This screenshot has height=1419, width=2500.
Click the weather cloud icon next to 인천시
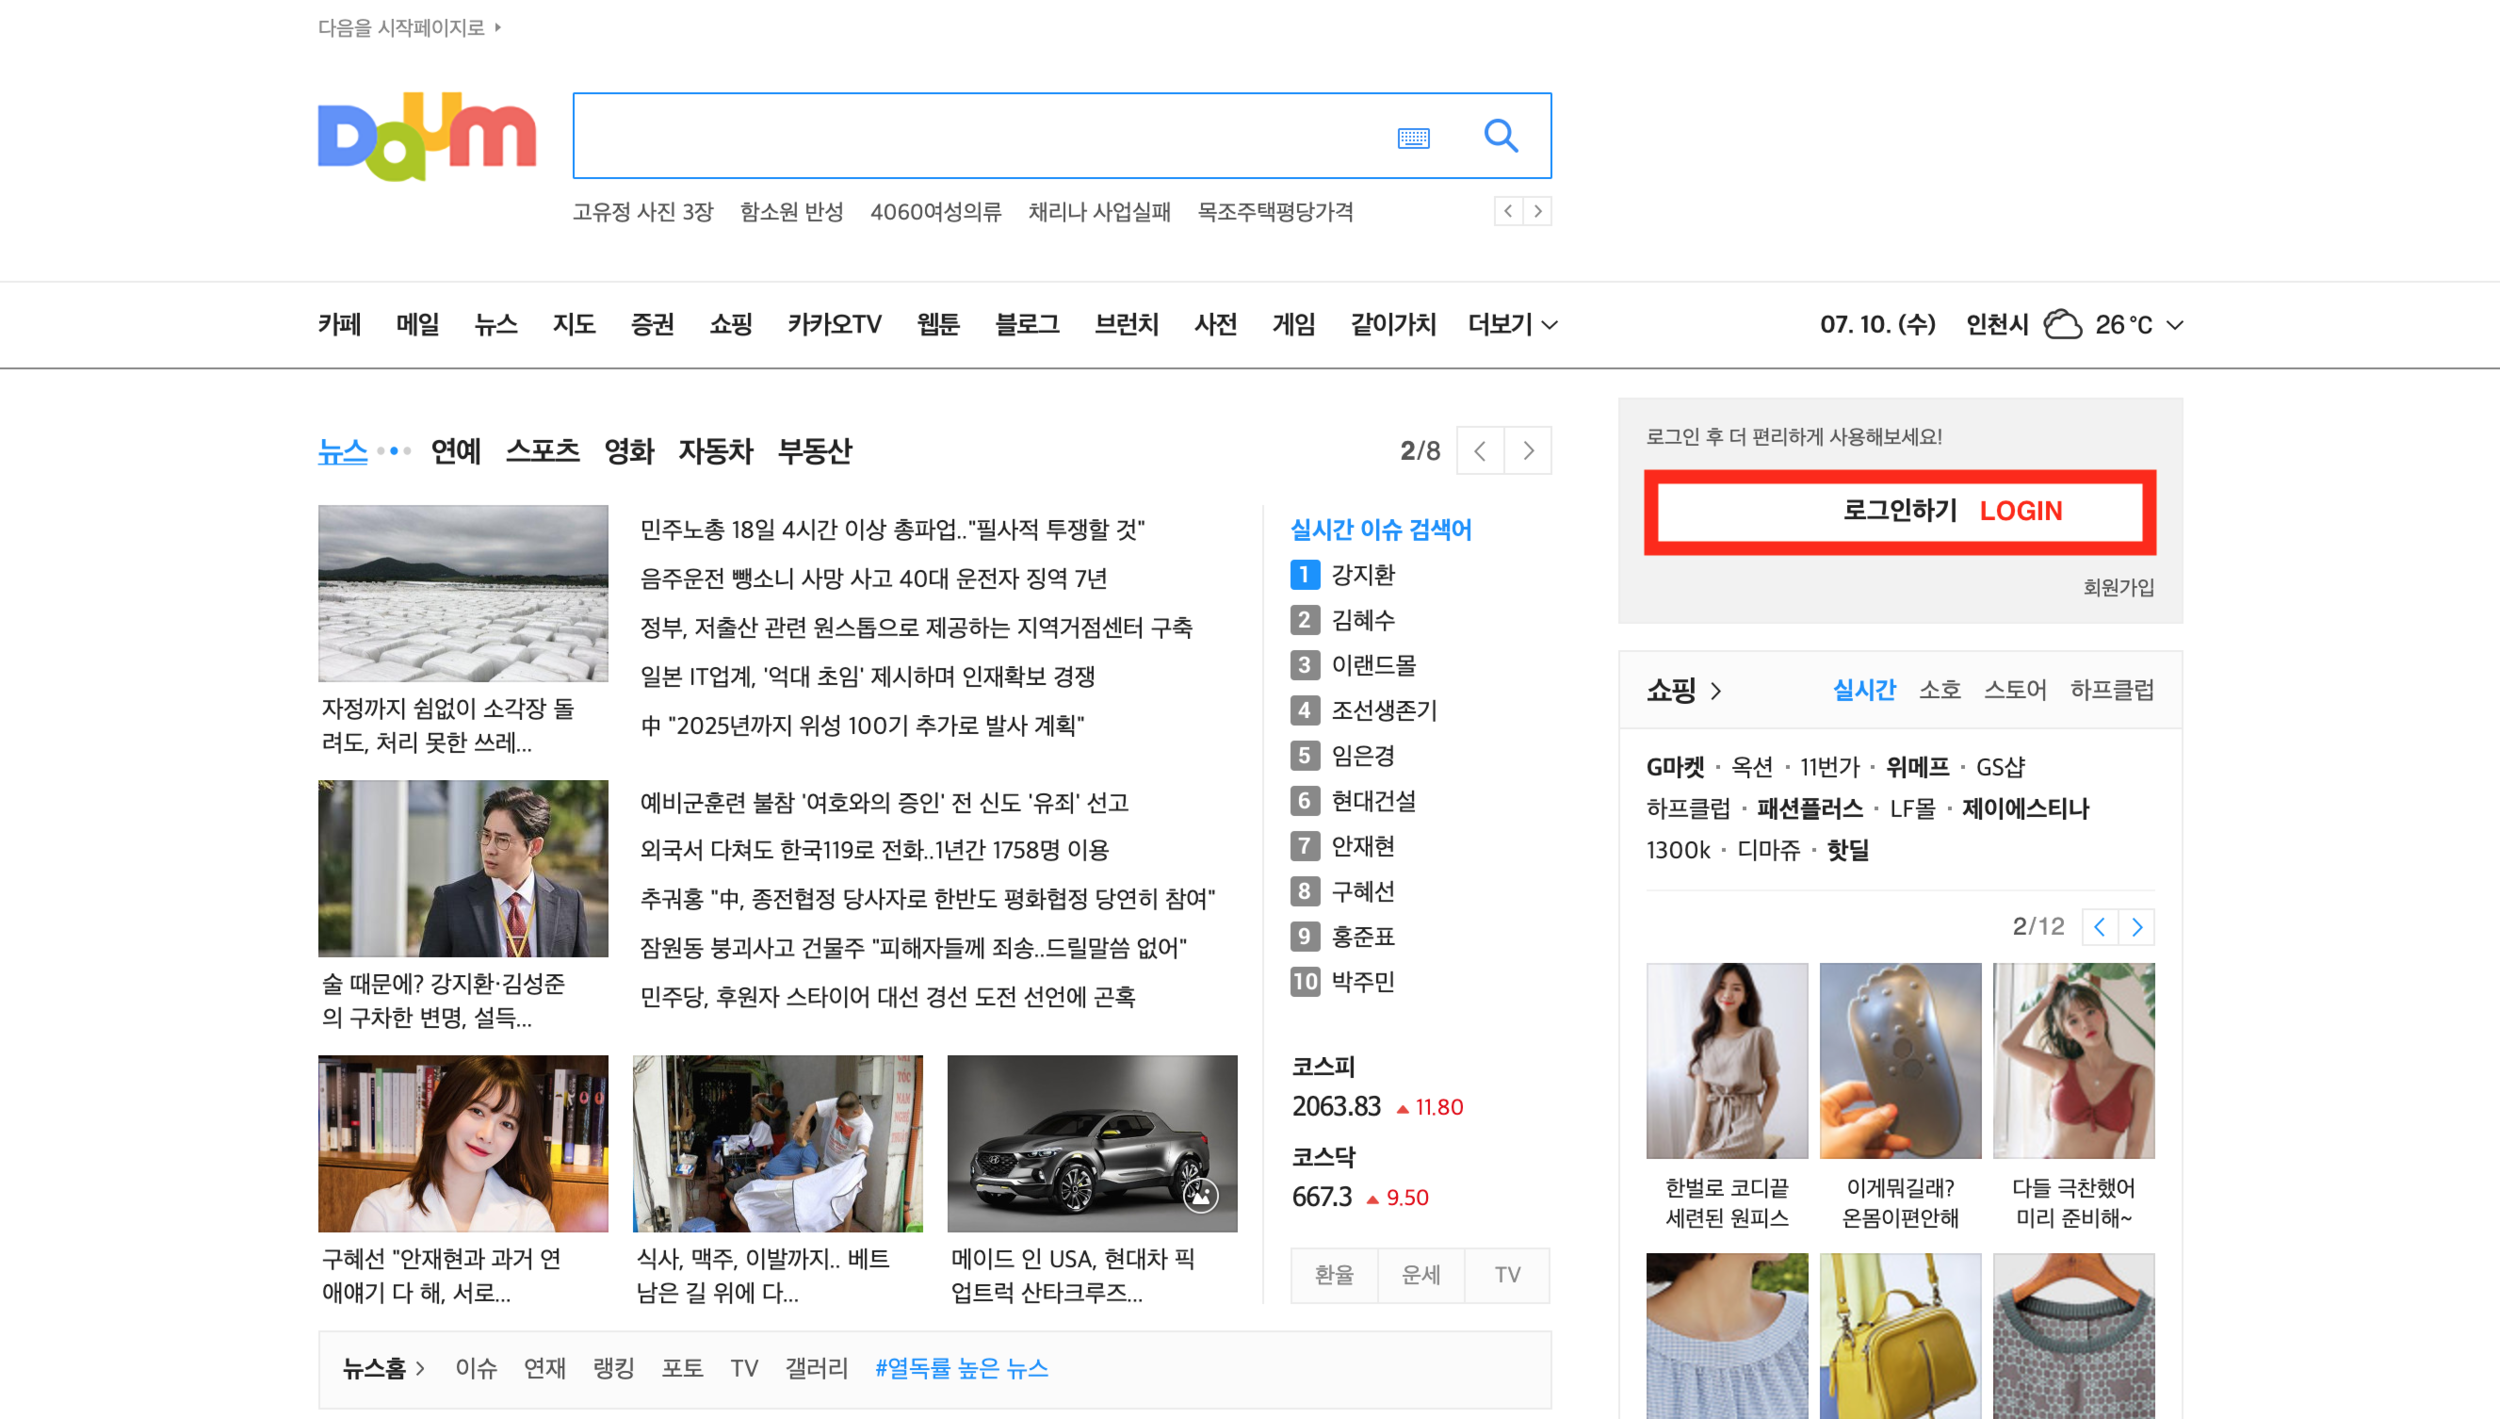point(2062,323)
